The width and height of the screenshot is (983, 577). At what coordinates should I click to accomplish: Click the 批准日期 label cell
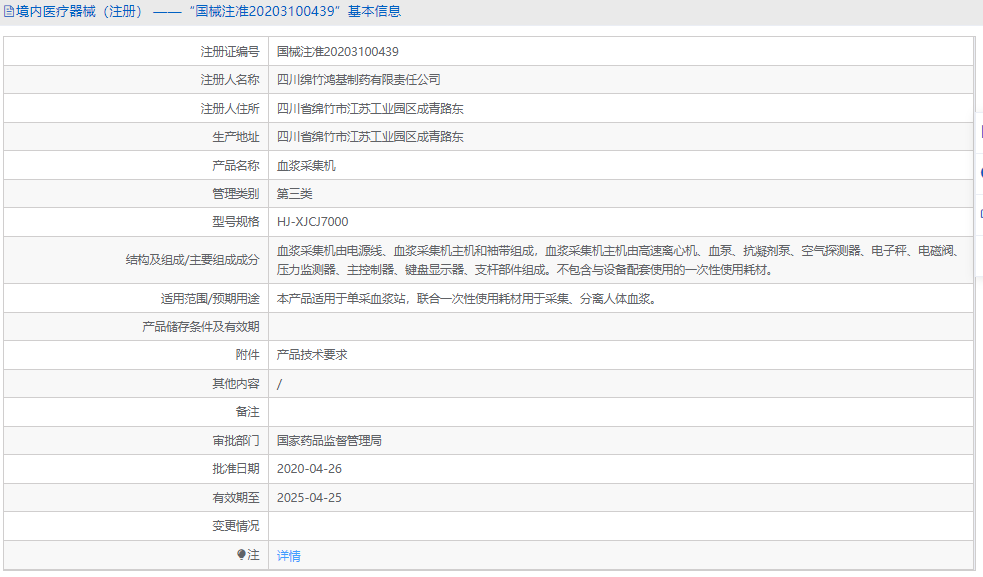point(136,469)
